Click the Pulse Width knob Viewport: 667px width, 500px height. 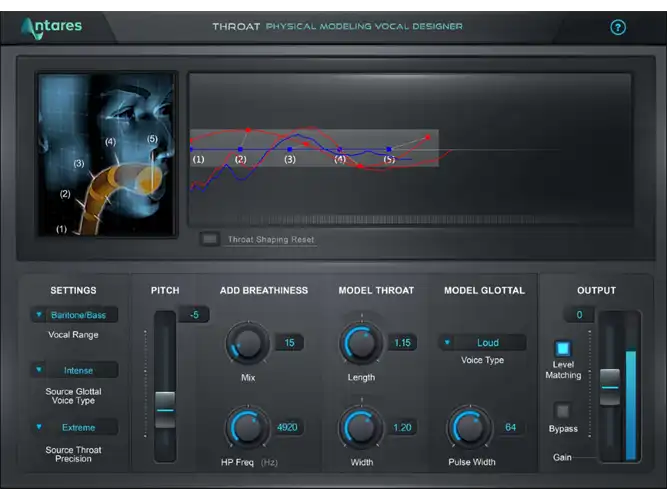[470, 427]
